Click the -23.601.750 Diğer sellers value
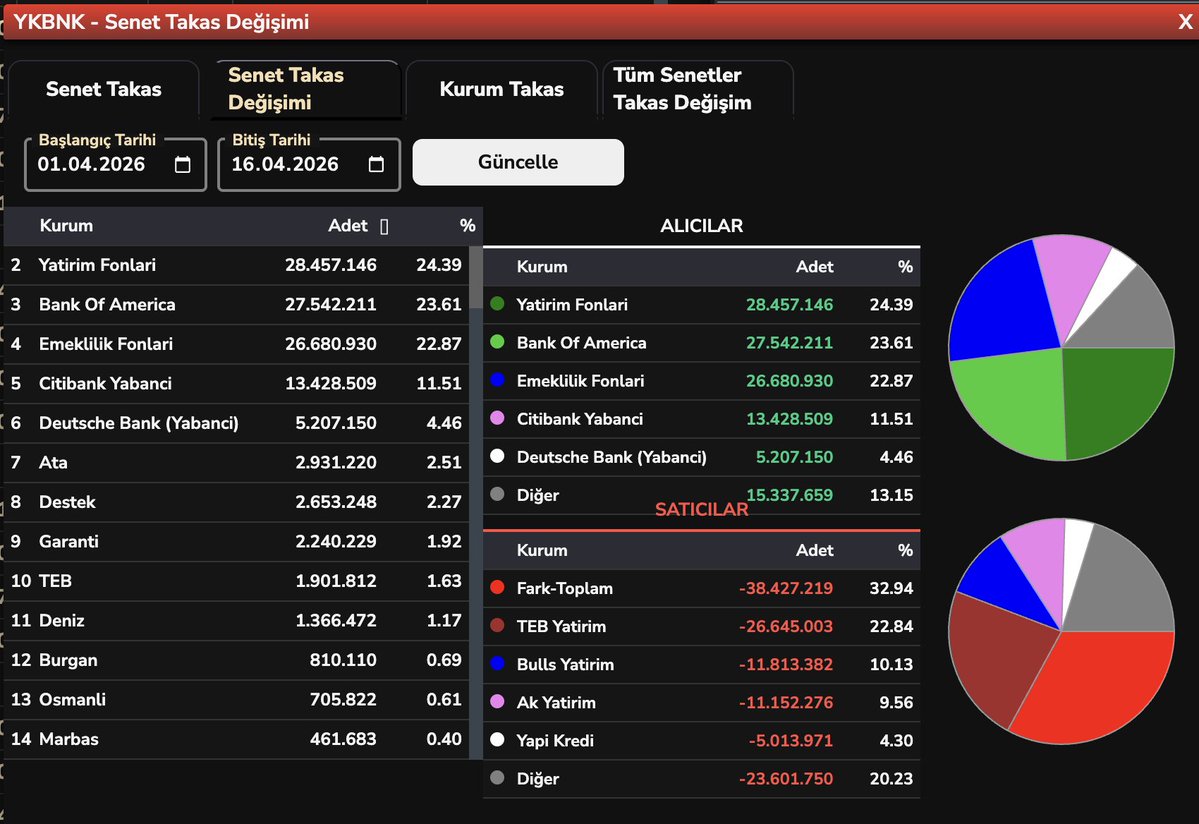This screenshot has width=1199, height=824. 785,779
